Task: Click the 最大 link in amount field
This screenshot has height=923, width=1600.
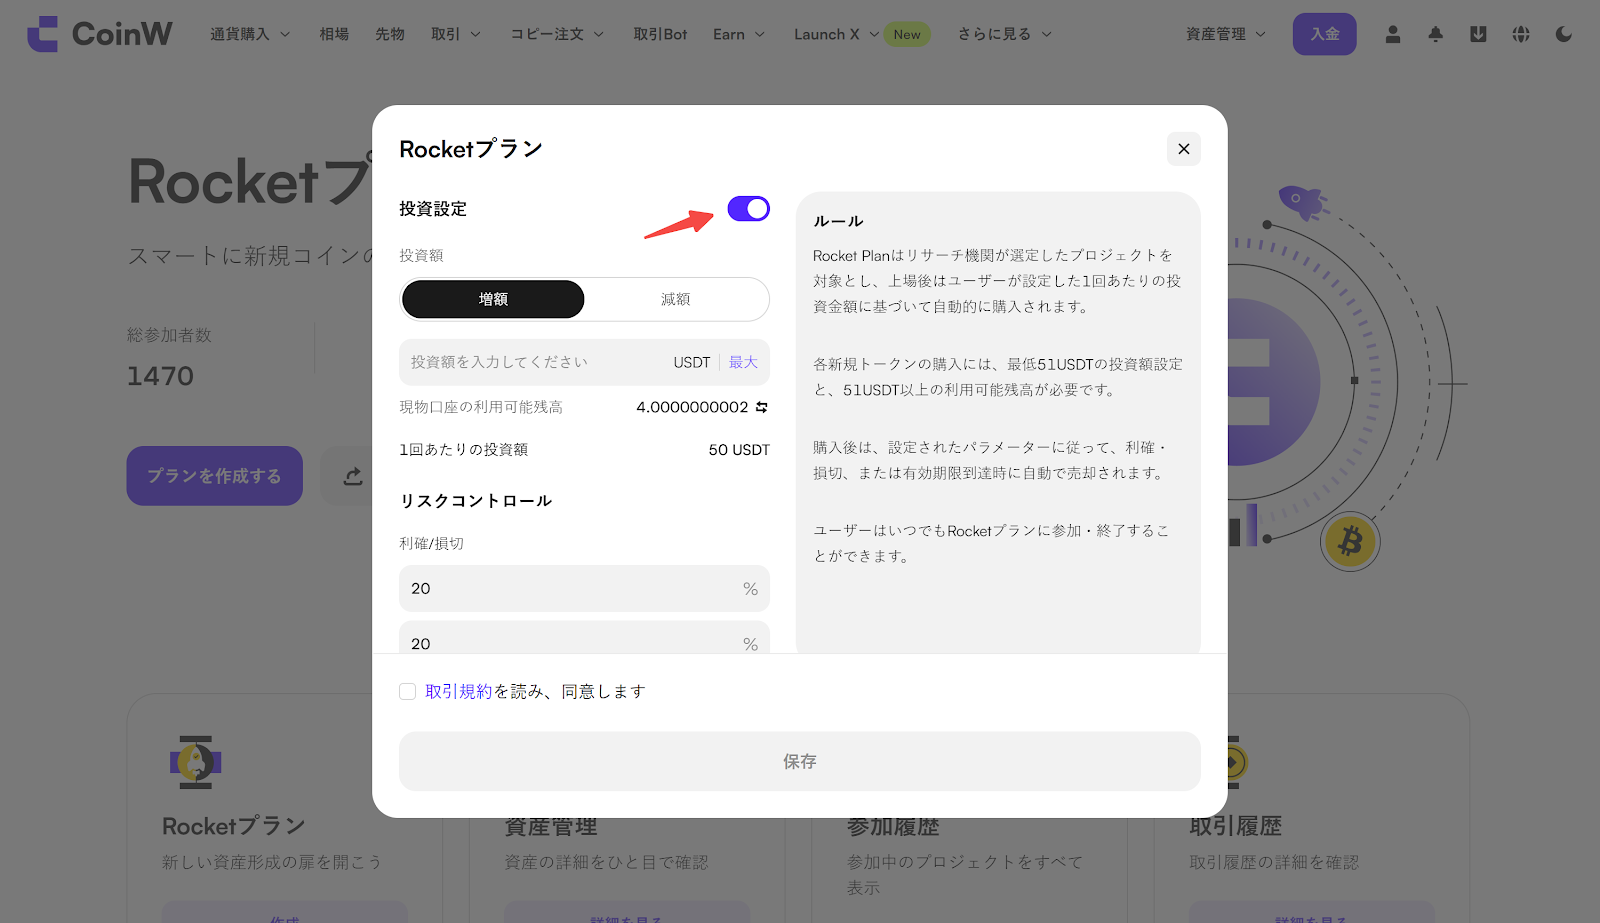Action: pos(743,362)
